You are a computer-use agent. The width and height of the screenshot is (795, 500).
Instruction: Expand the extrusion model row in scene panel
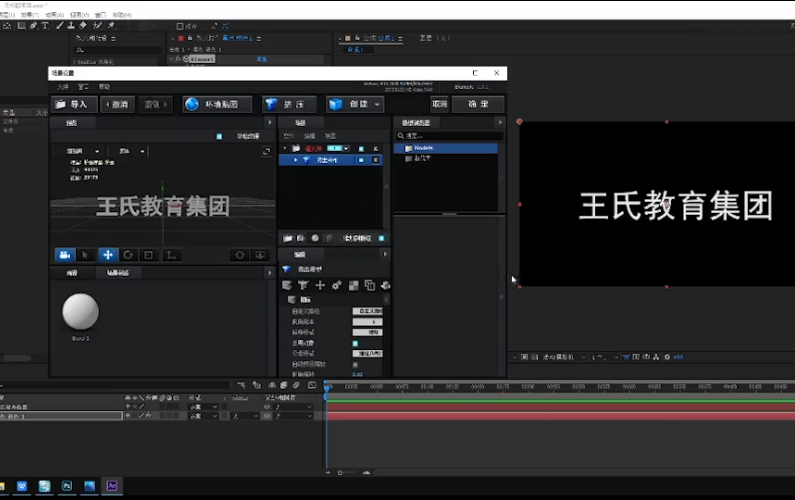pyautogui.click(x=295, y=160)
